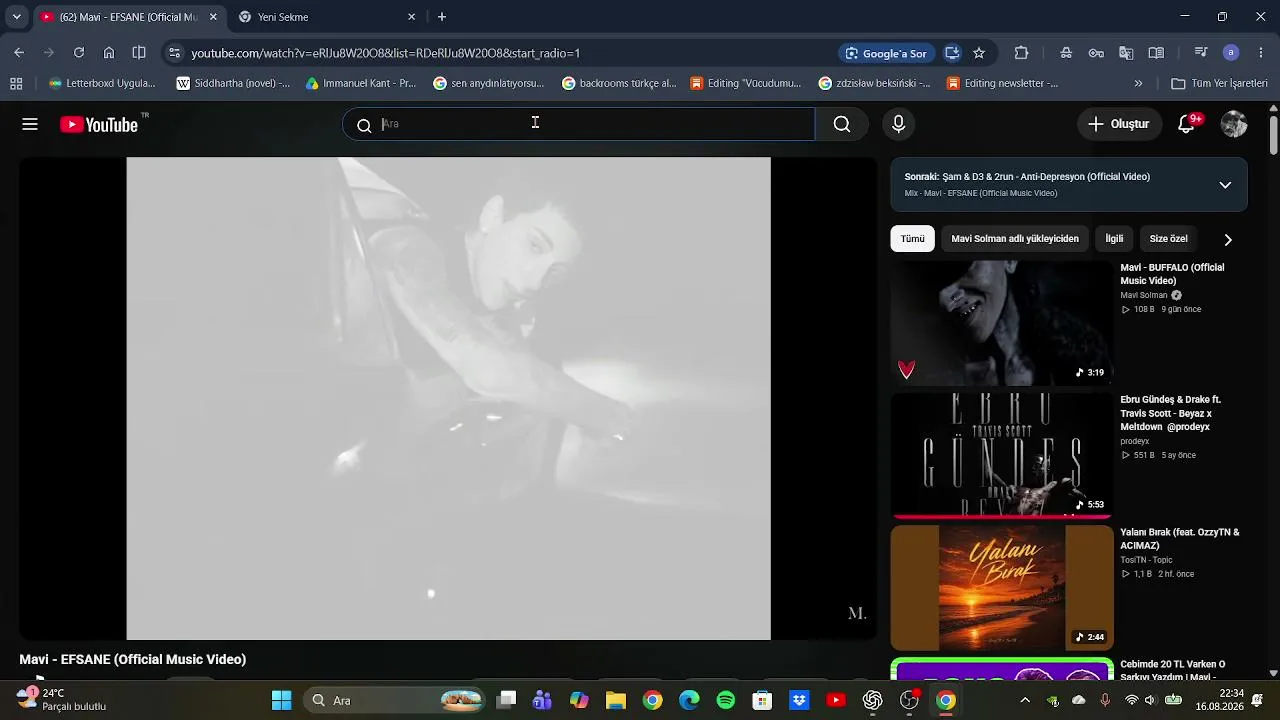Open YouTube account avatar menu
The height and width of the screenshot is (720, 1280).
point(1234,124)
